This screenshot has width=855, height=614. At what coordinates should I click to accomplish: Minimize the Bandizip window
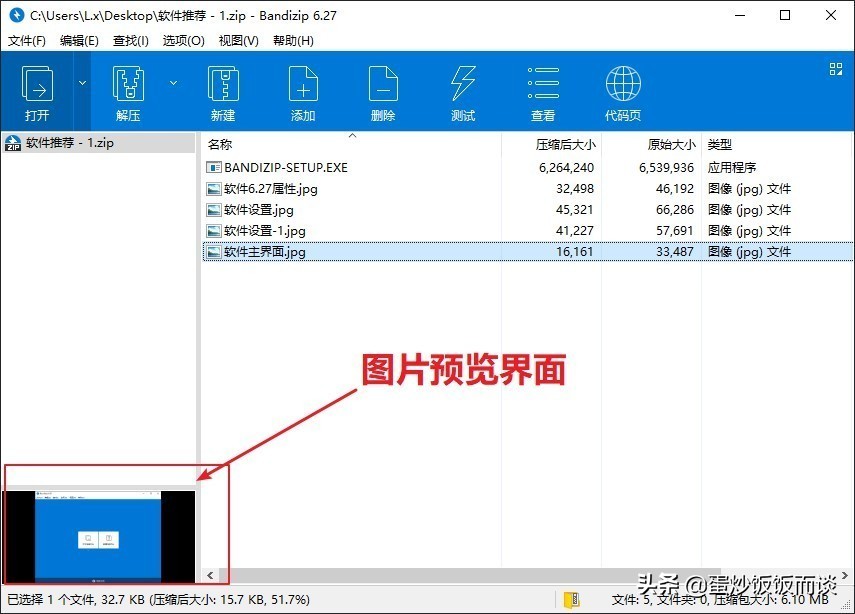740,15
